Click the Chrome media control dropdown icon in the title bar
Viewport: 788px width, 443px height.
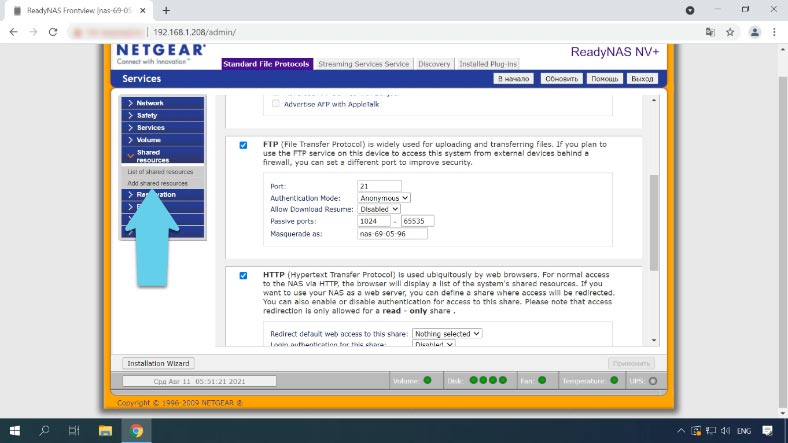tap(690, 10)
